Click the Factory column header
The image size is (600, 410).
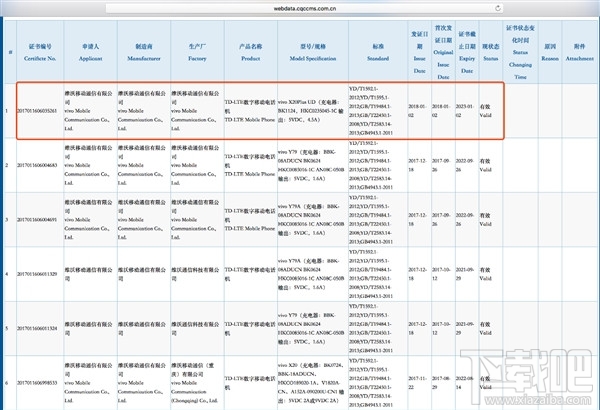(x=197, y=52)
